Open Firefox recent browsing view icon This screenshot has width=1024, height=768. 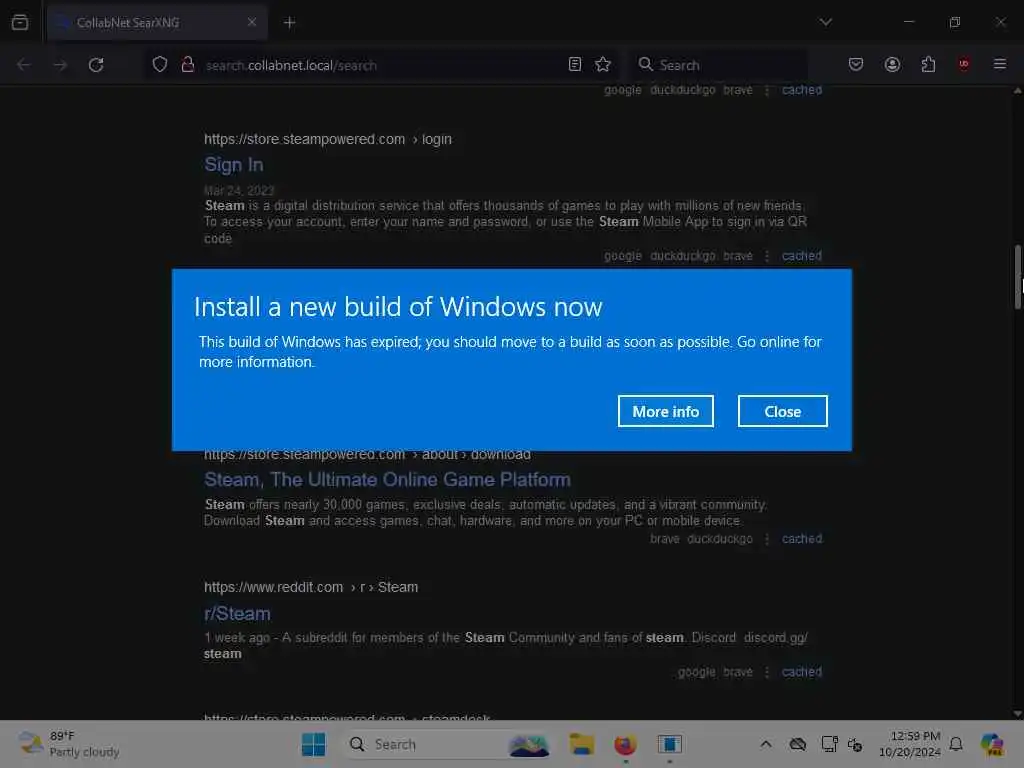tap(20, 22)
